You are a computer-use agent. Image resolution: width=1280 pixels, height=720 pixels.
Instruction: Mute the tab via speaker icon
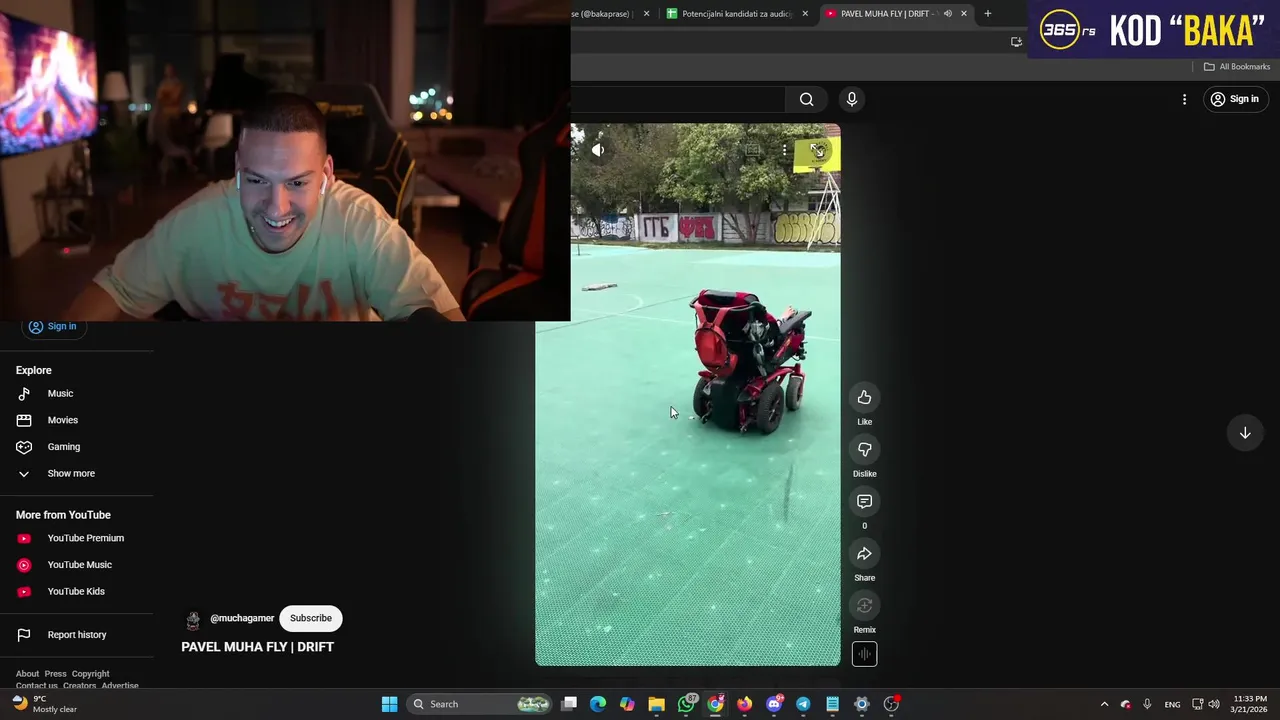pyautogui.click(x=947, y=13)
